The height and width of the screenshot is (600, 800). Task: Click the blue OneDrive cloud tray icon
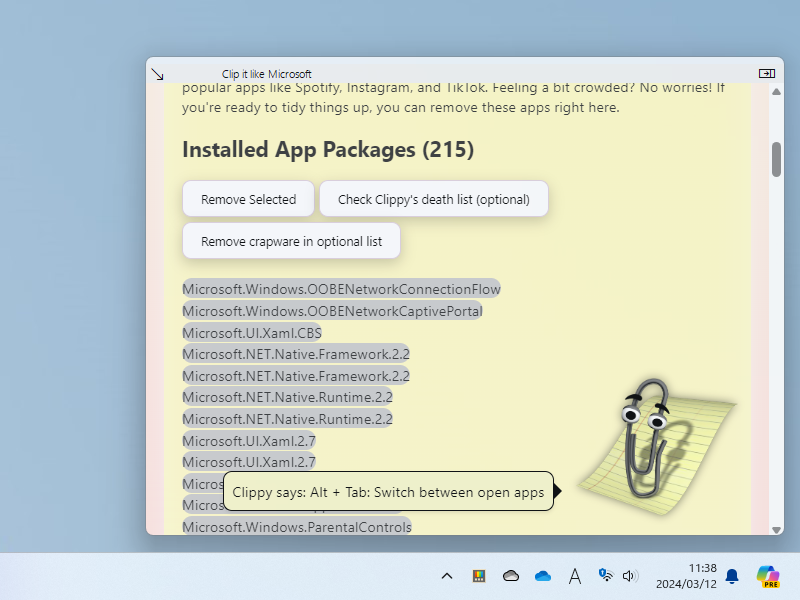tap(543, 576)
